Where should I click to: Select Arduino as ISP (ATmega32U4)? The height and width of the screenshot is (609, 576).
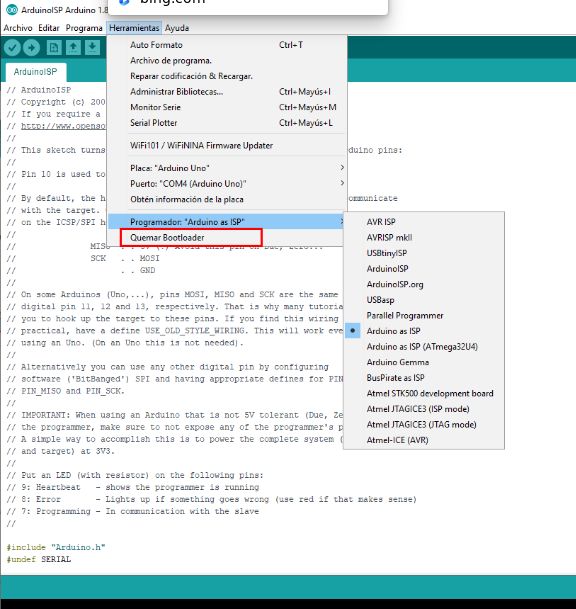pos(424,346)
